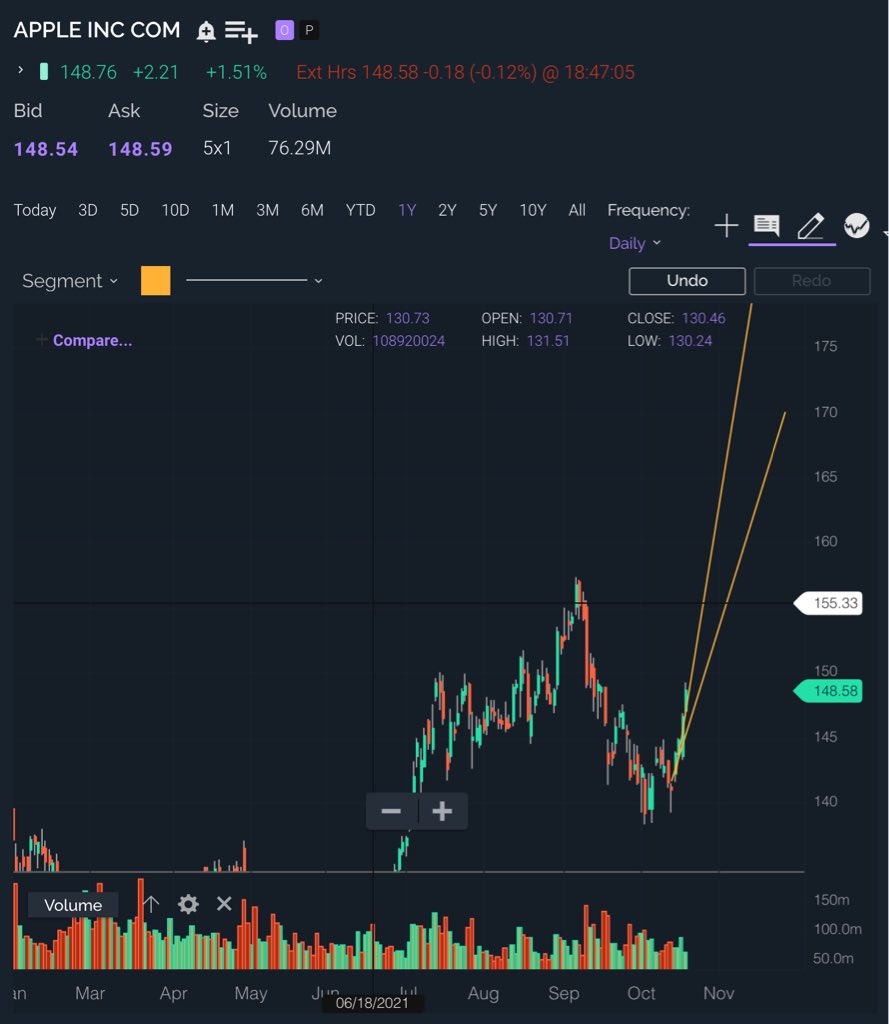Select the 5Y time range
The height and width of the screenshot is (1024, 889).
point(488,210)
